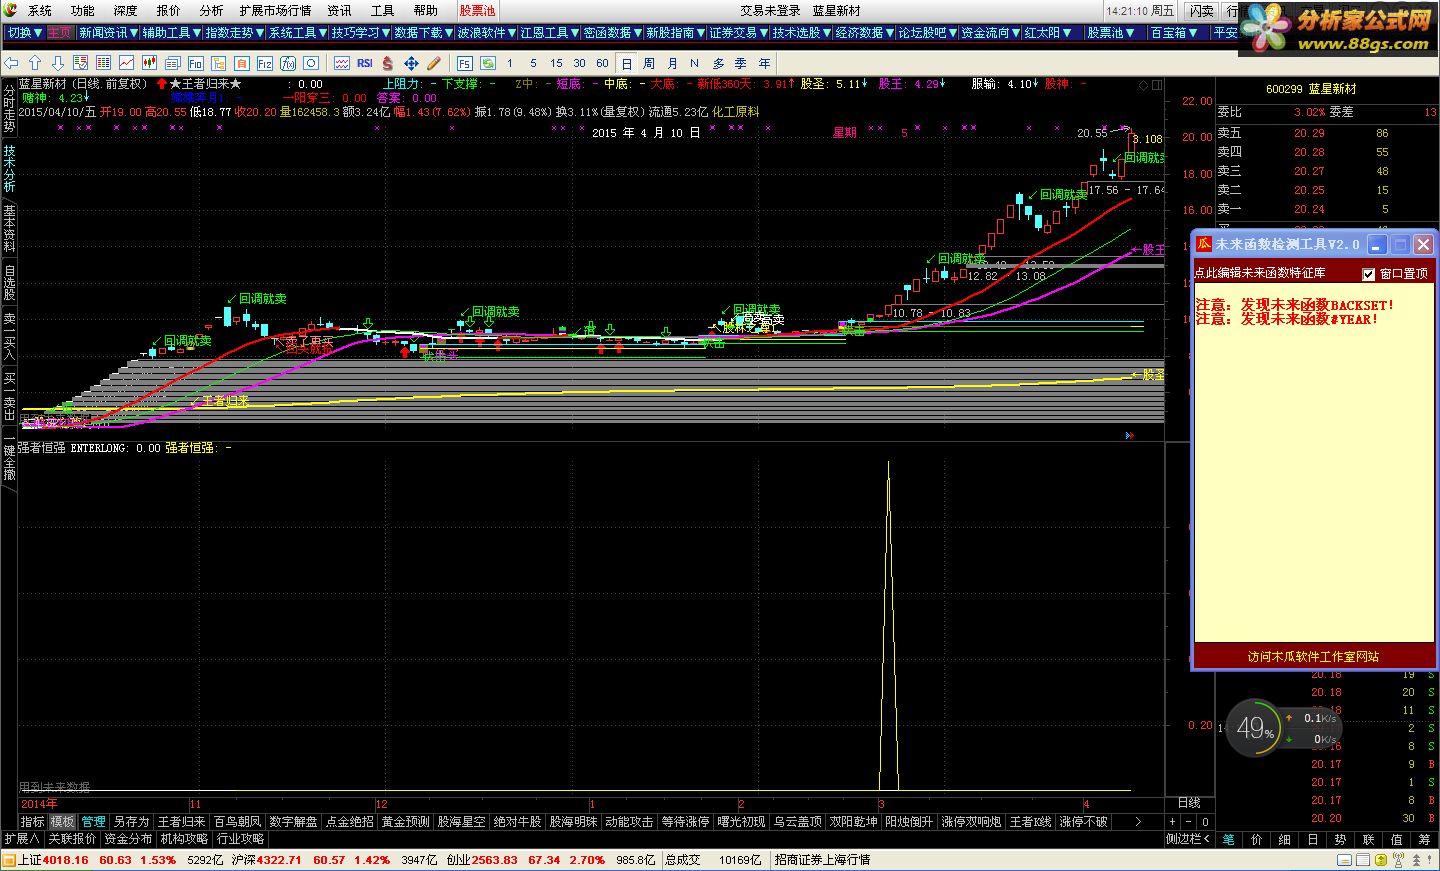This screenshot has width=1440, height=871.
Task: Open the f(x) formula manager icon
Action: click(288, 63)
